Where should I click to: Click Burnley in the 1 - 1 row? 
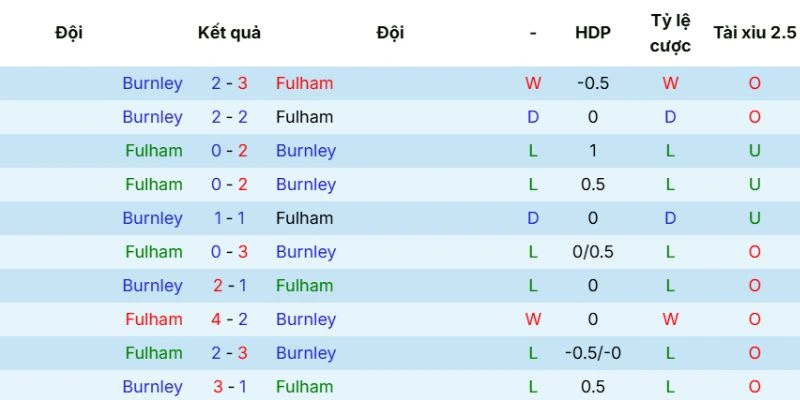coord(152,218)
